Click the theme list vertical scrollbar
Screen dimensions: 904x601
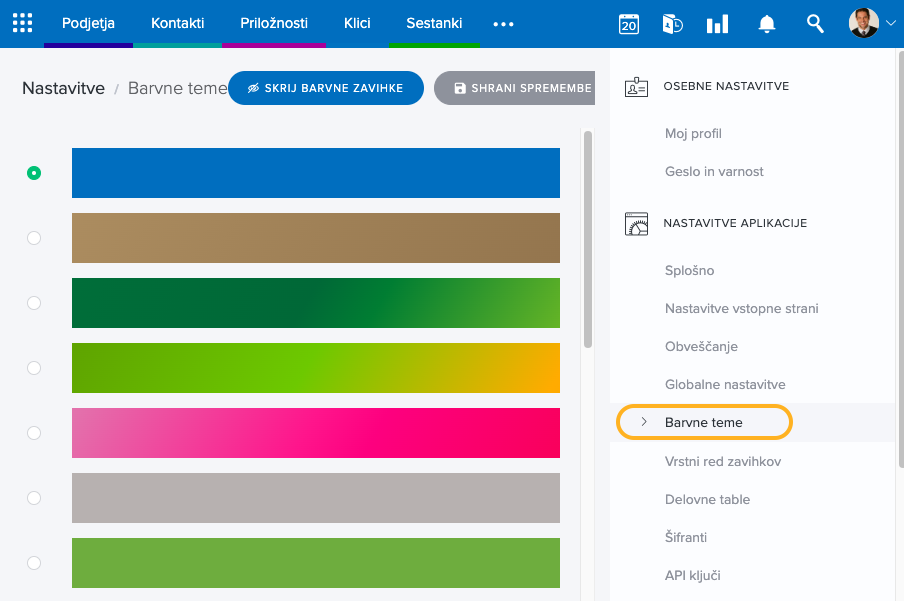click(587, 240)
